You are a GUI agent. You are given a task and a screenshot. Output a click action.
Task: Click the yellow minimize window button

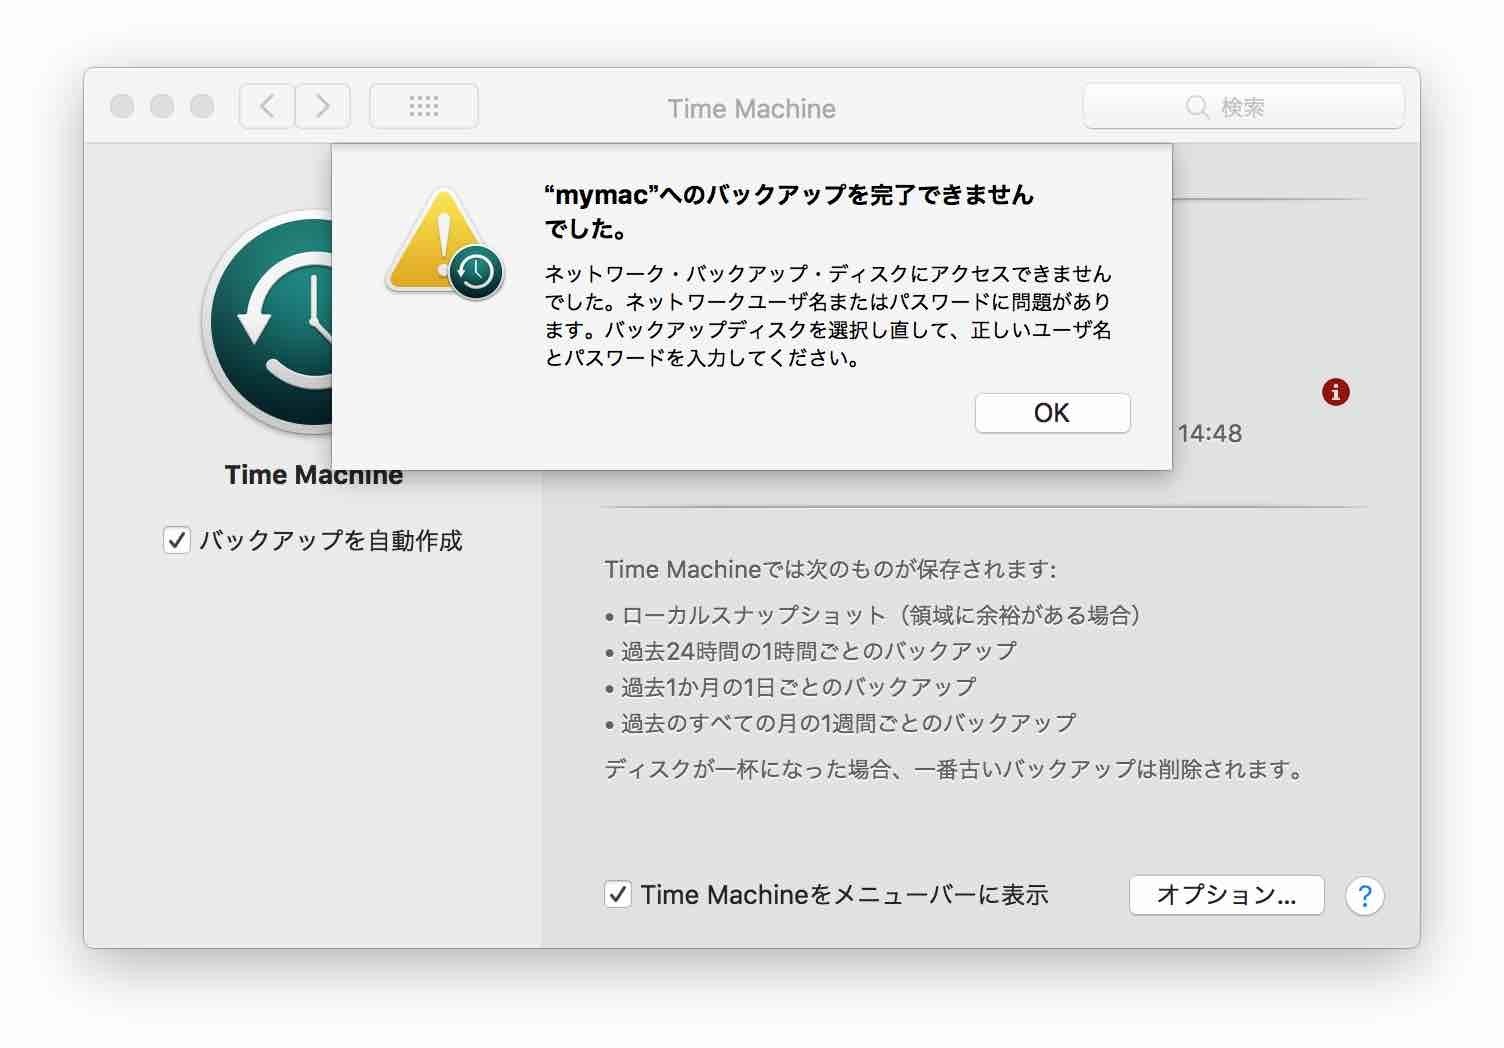[162, 106]
